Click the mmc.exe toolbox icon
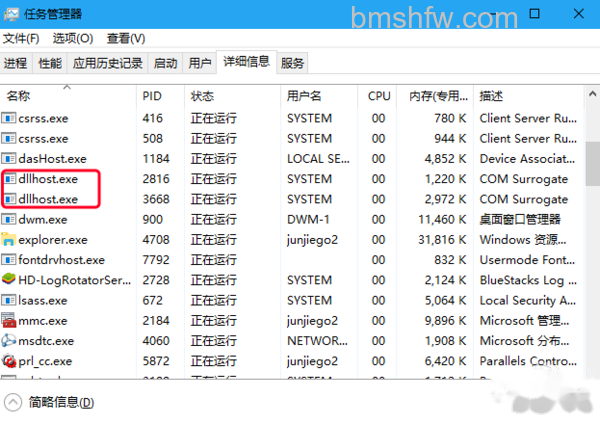600x424 pixels. (x=8, y=320)
